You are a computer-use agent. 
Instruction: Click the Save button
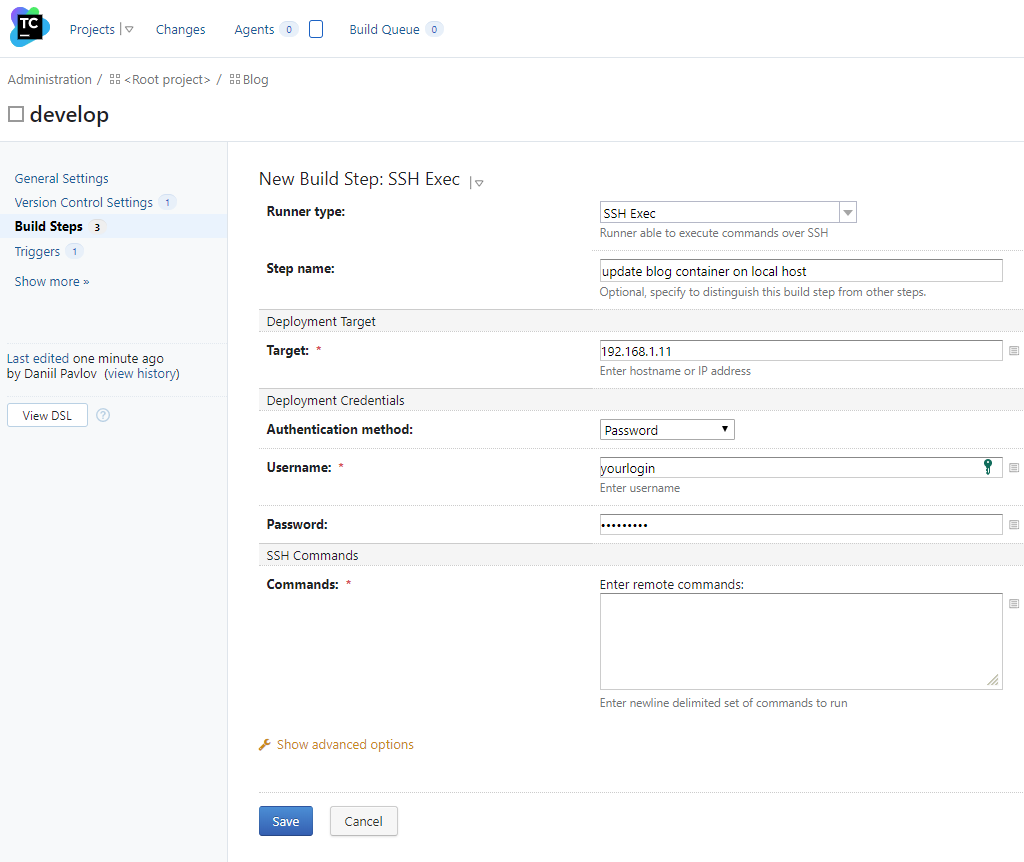tap(286, 821)
